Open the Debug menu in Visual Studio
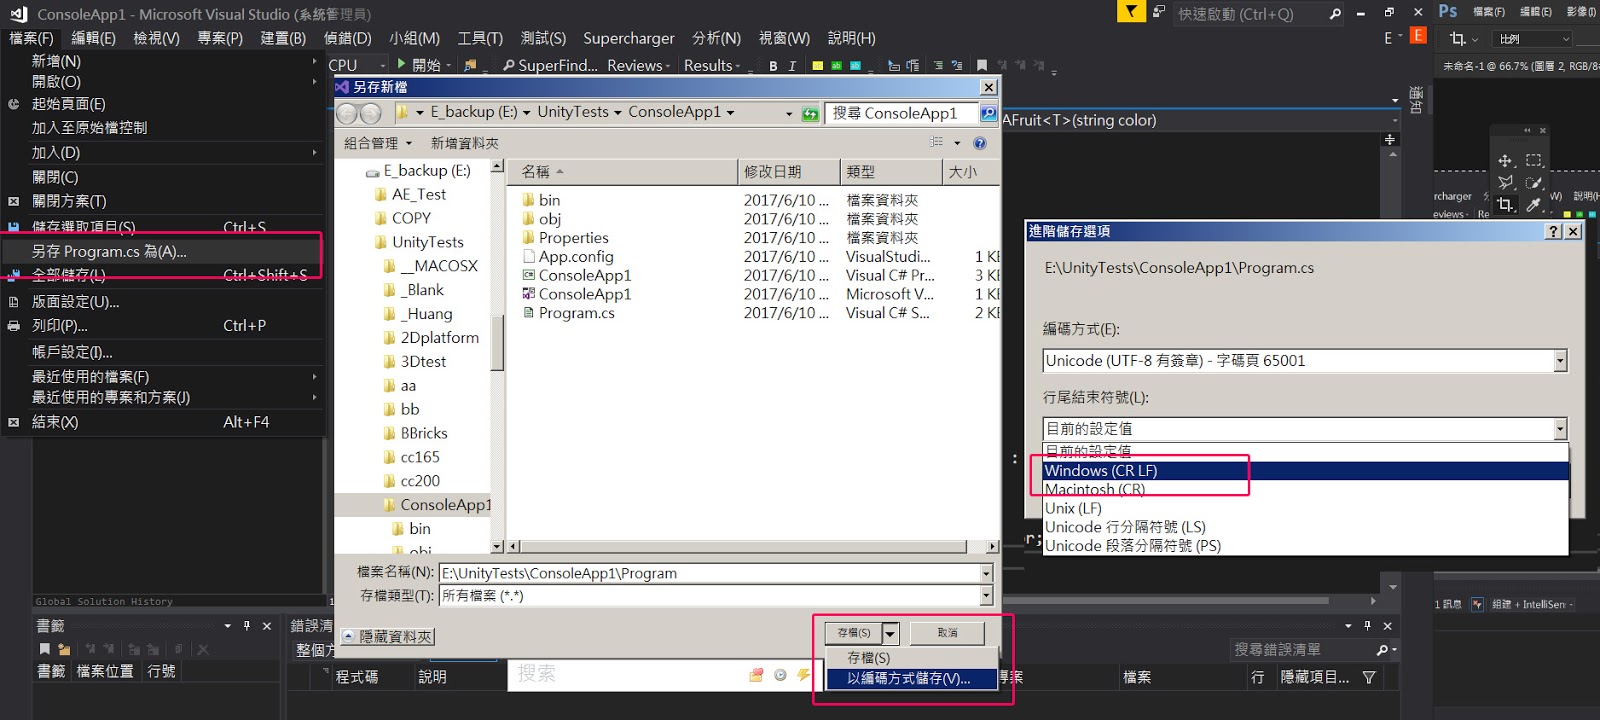 (347, 38)
